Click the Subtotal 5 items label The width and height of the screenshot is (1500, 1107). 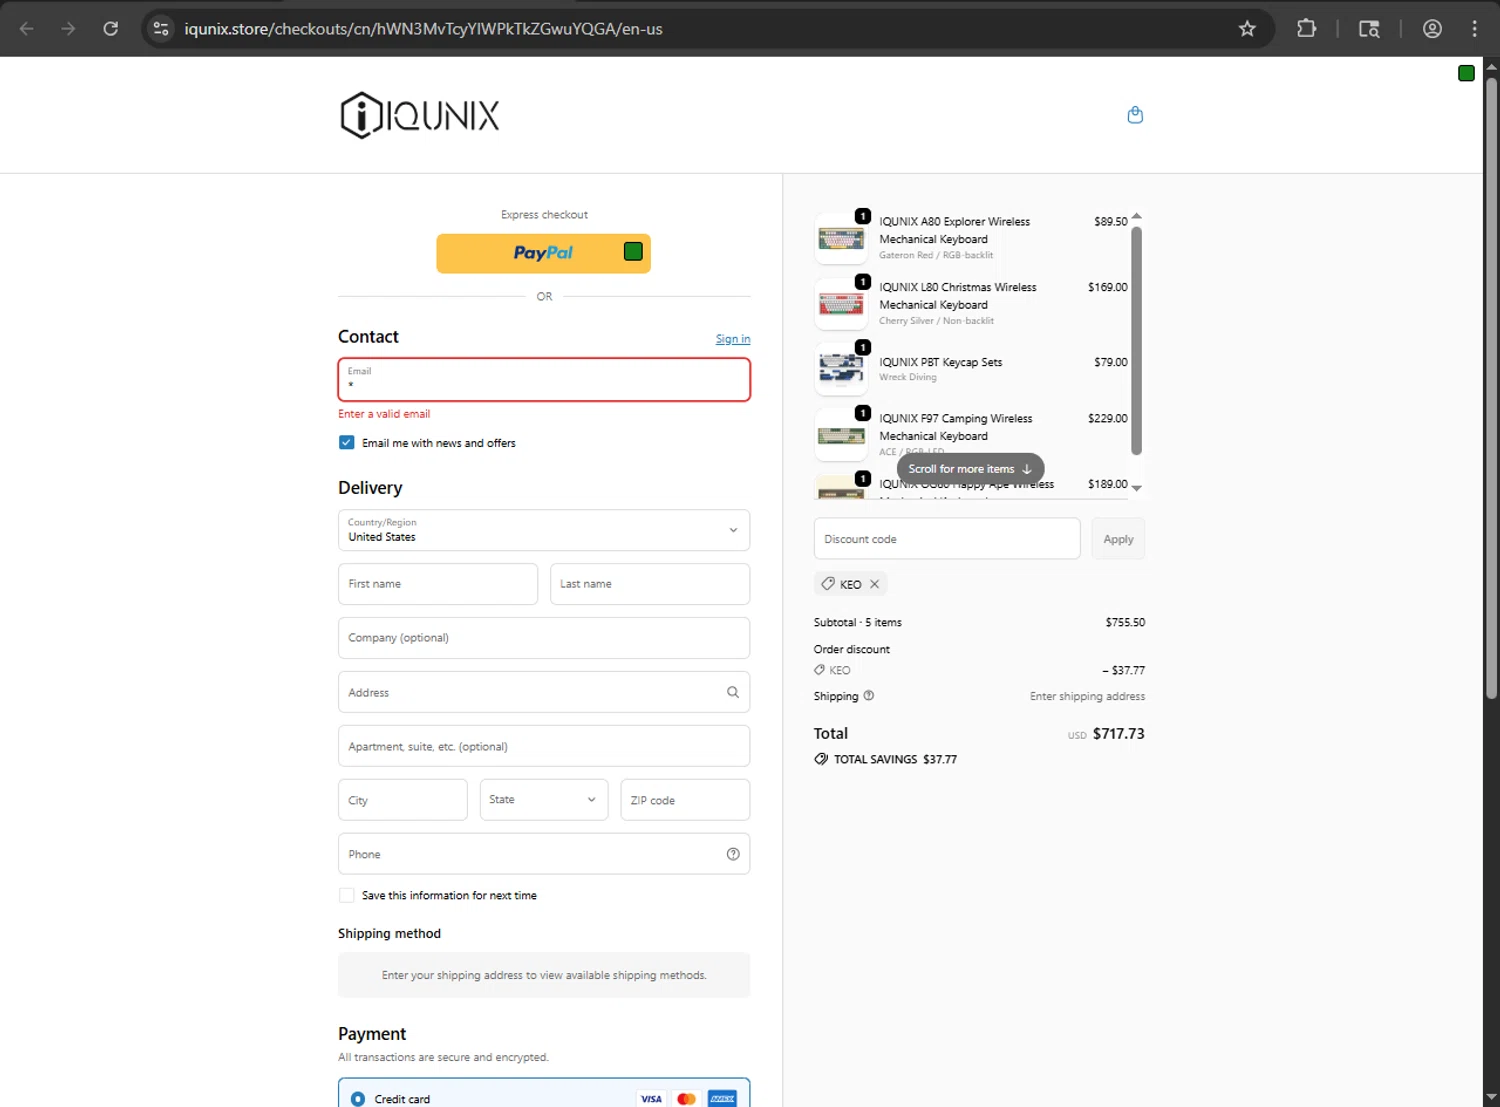pos(858,622)
